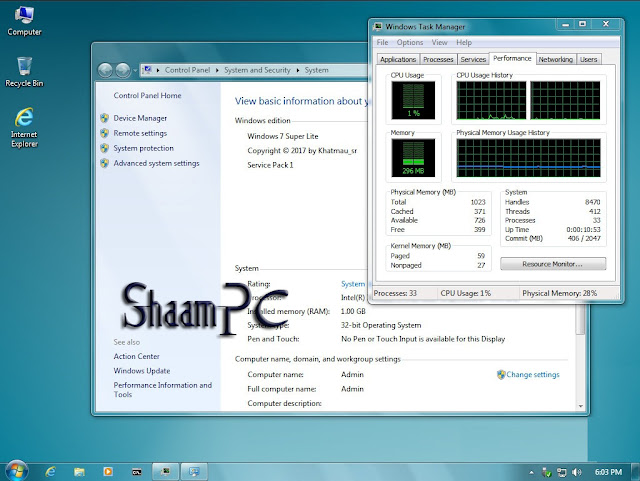Switch to System window taskbar button
640x481 pixels.
coord(194,472)
